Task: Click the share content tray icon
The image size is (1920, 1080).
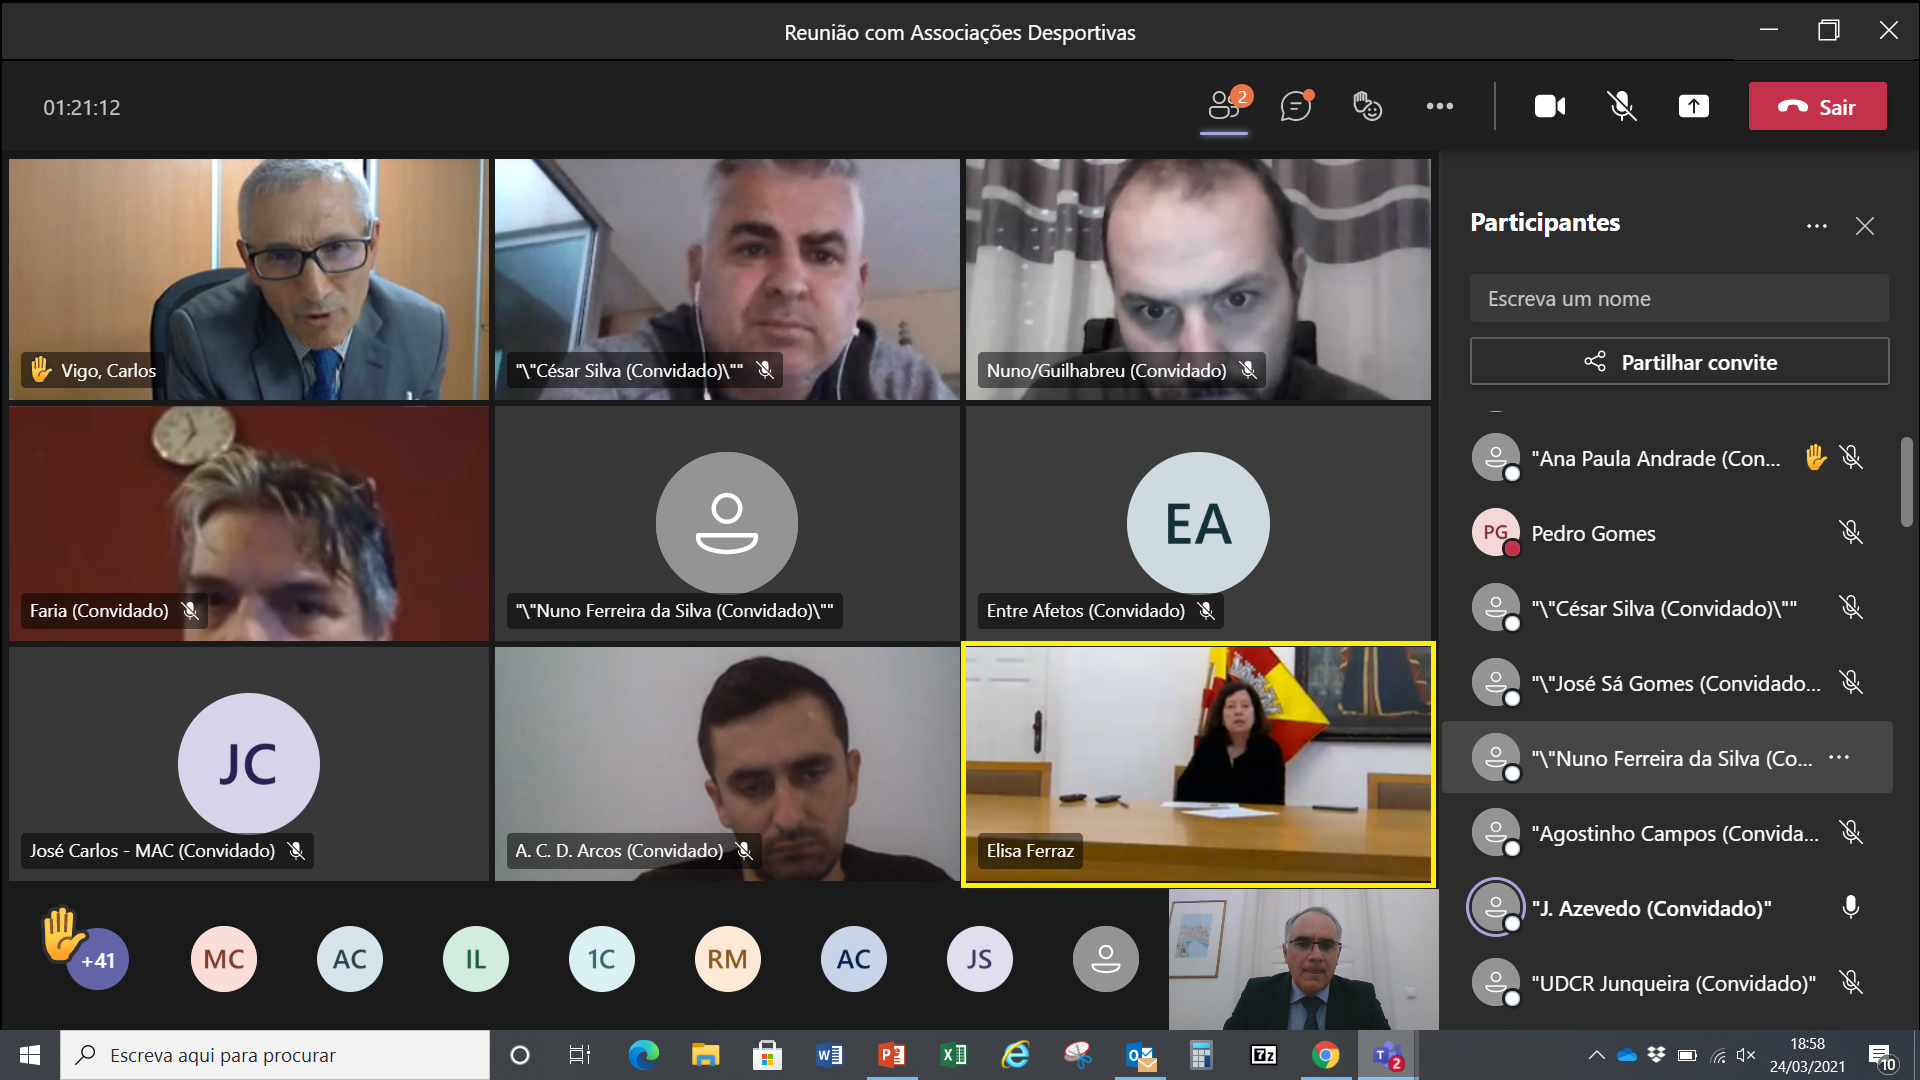Action: (1693, 106)
